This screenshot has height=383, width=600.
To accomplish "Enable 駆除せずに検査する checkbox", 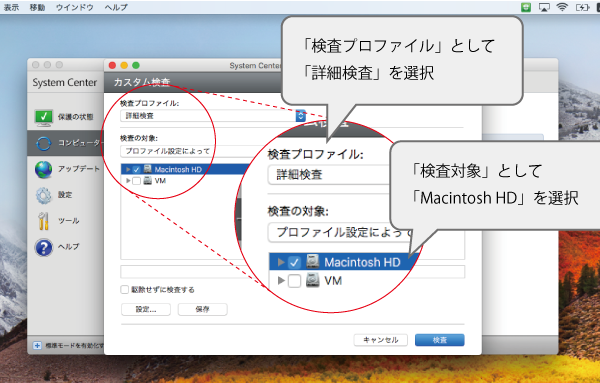I will [124, 290].
